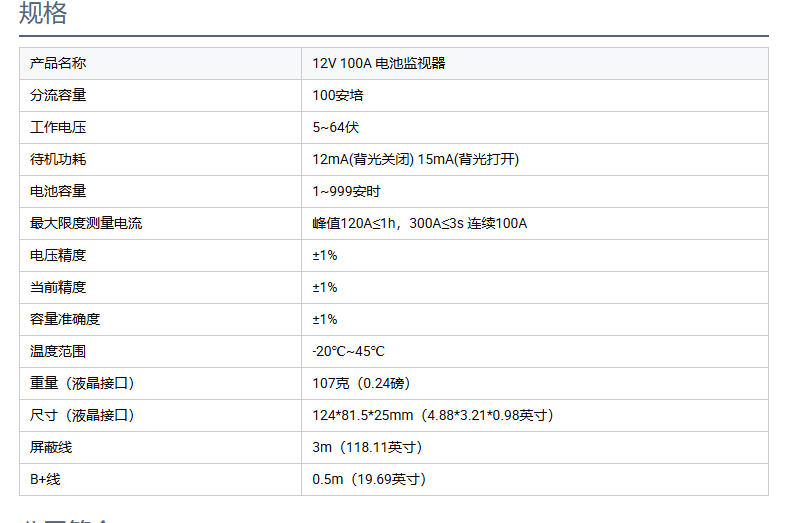
Task: Select the 容量准确度 row label
Action: [x=65, y=319]
